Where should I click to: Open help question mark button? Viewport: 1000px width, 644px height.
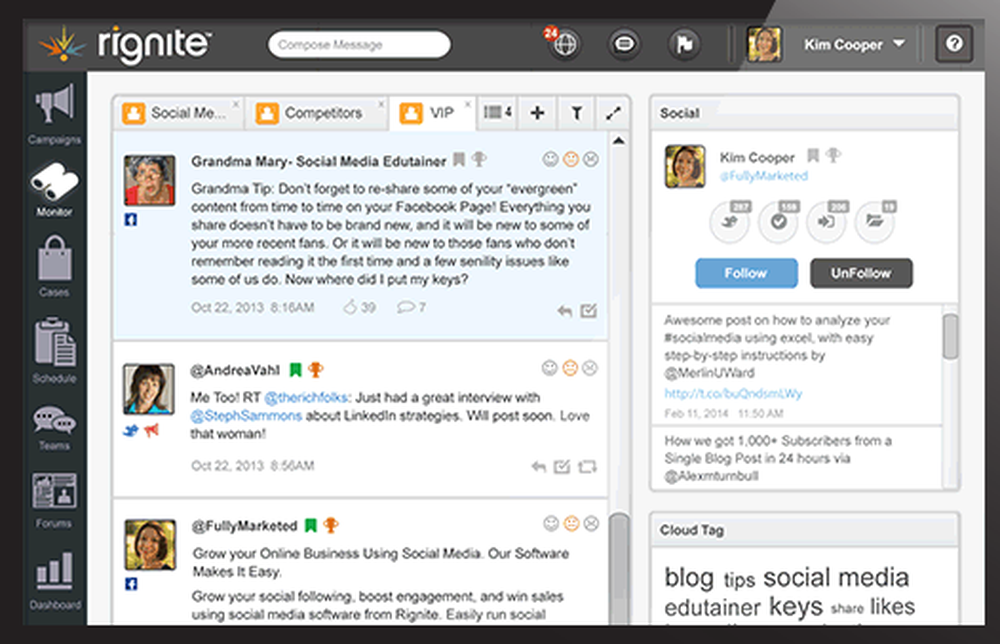pyautogui.click(x=954, y=44)
